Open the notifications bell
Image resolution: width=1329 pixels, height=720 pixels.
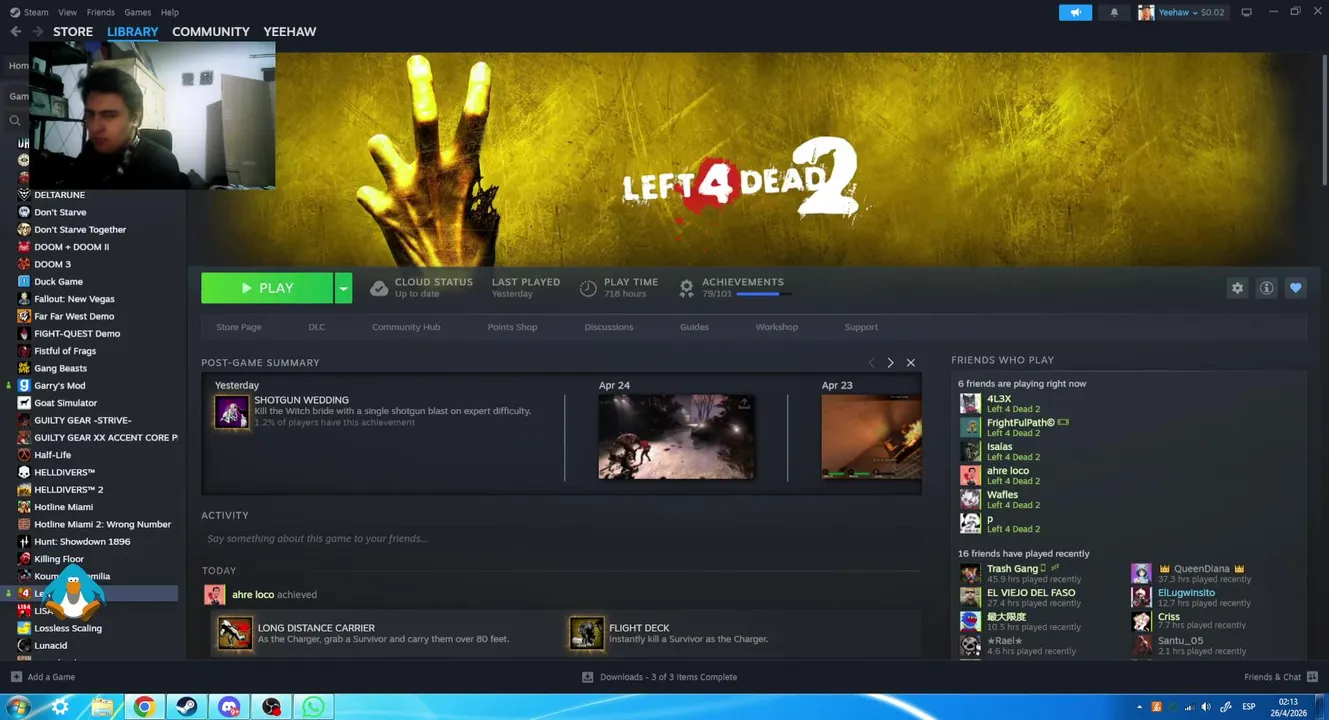[1114, 12]
